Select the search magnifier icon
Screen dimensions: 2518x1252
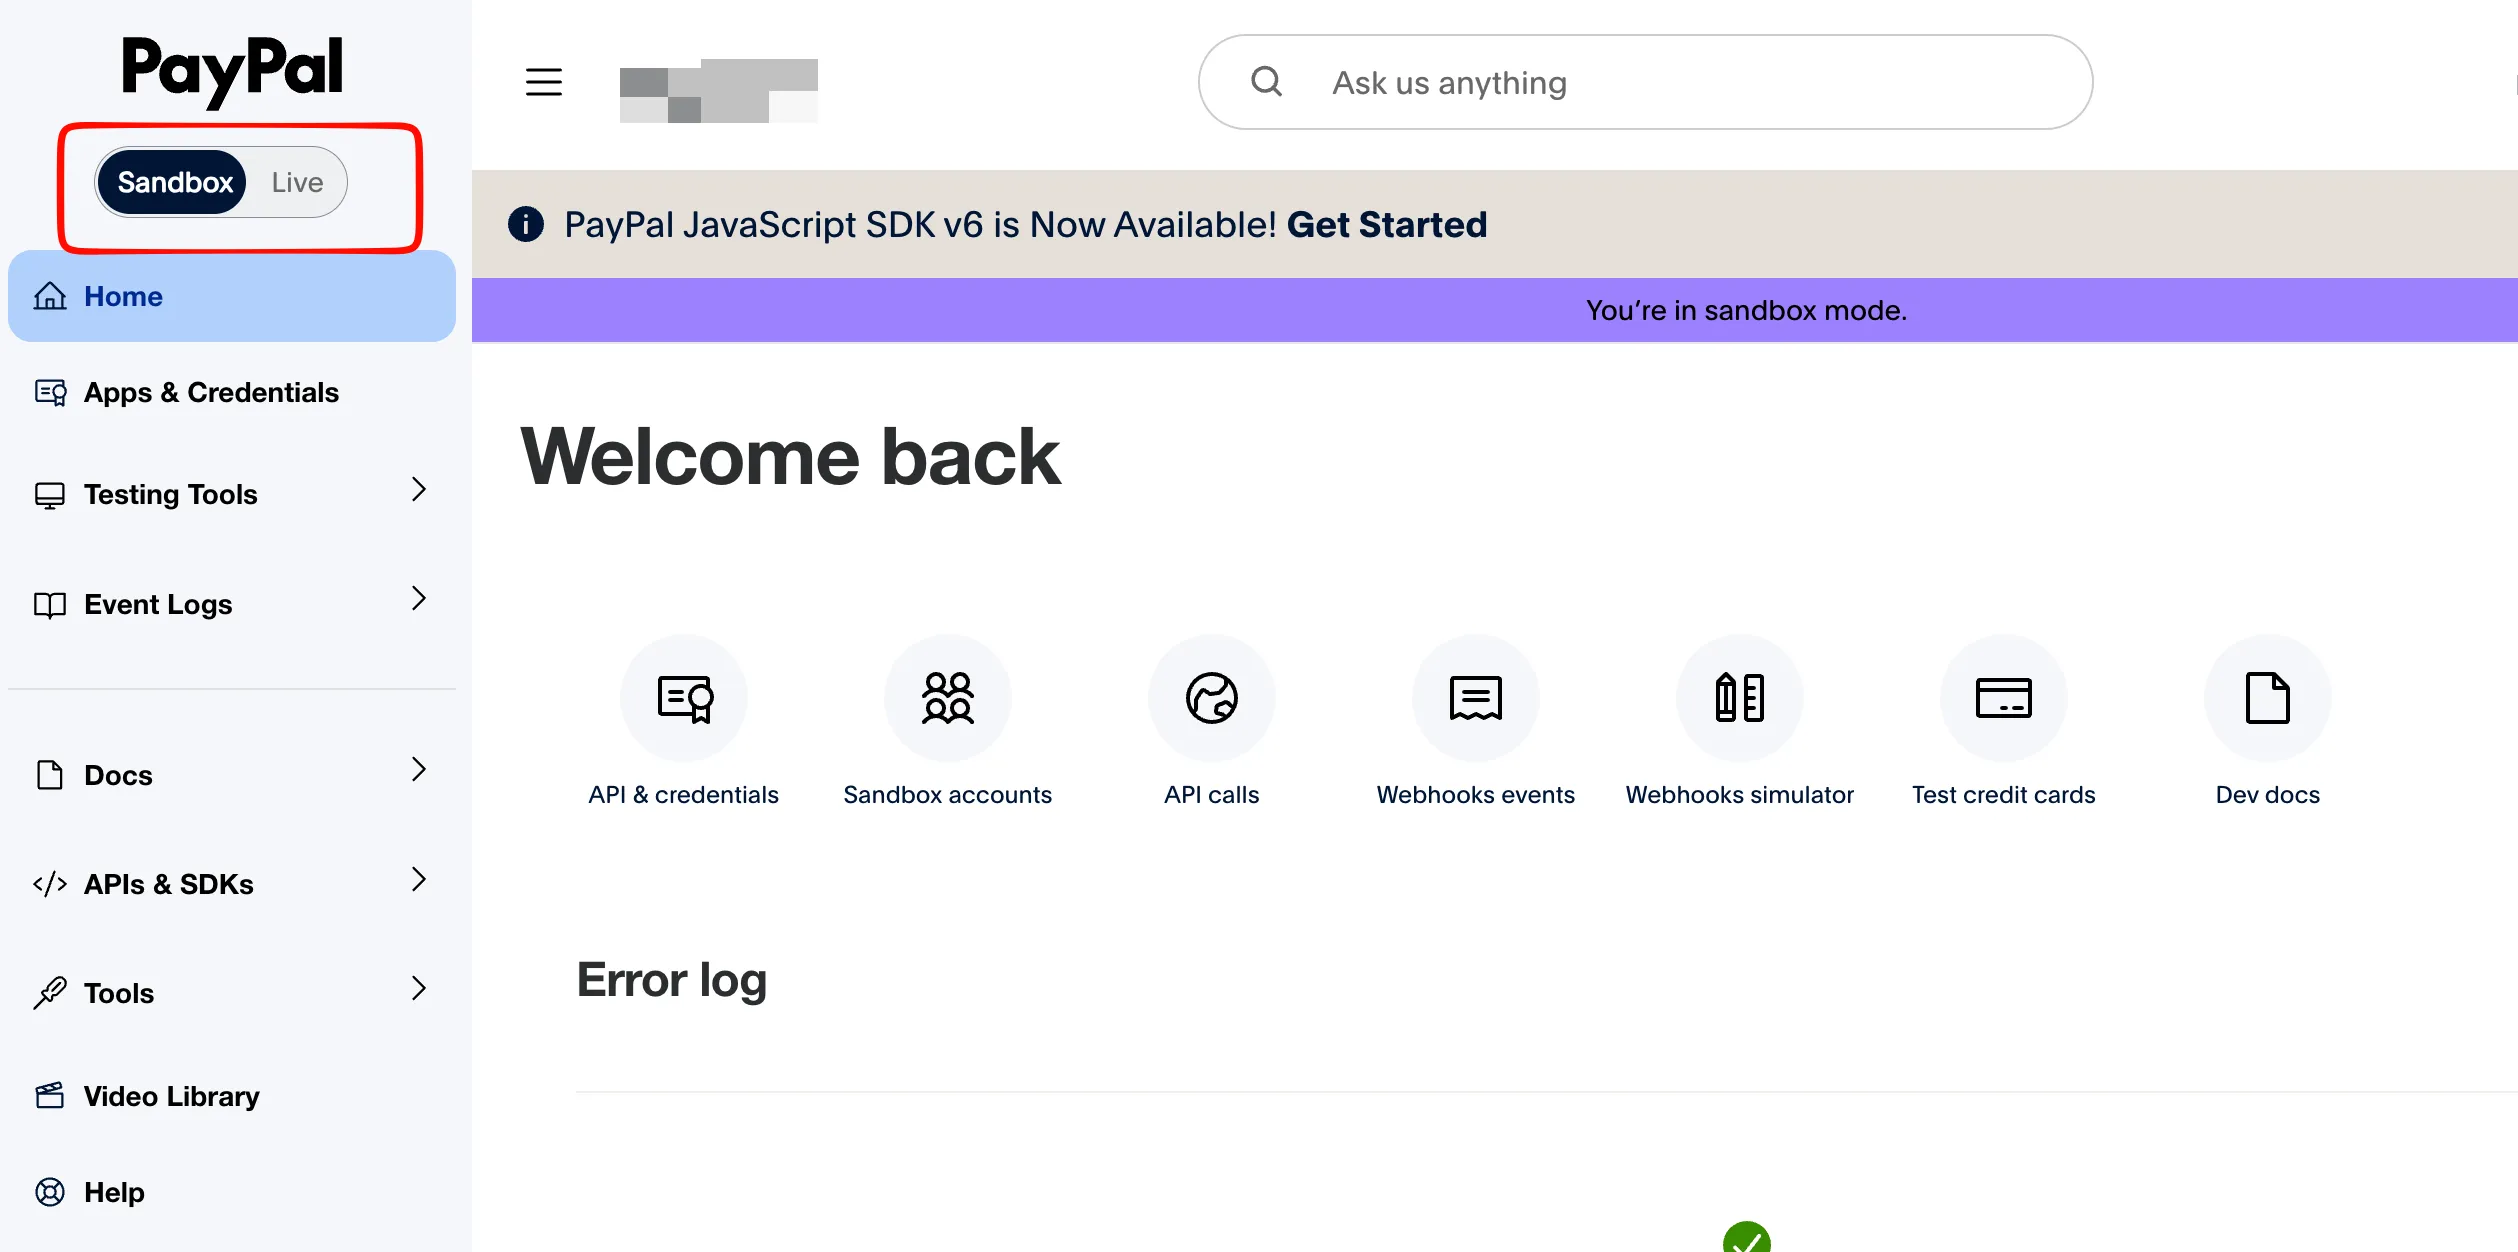click(1267, 82)
